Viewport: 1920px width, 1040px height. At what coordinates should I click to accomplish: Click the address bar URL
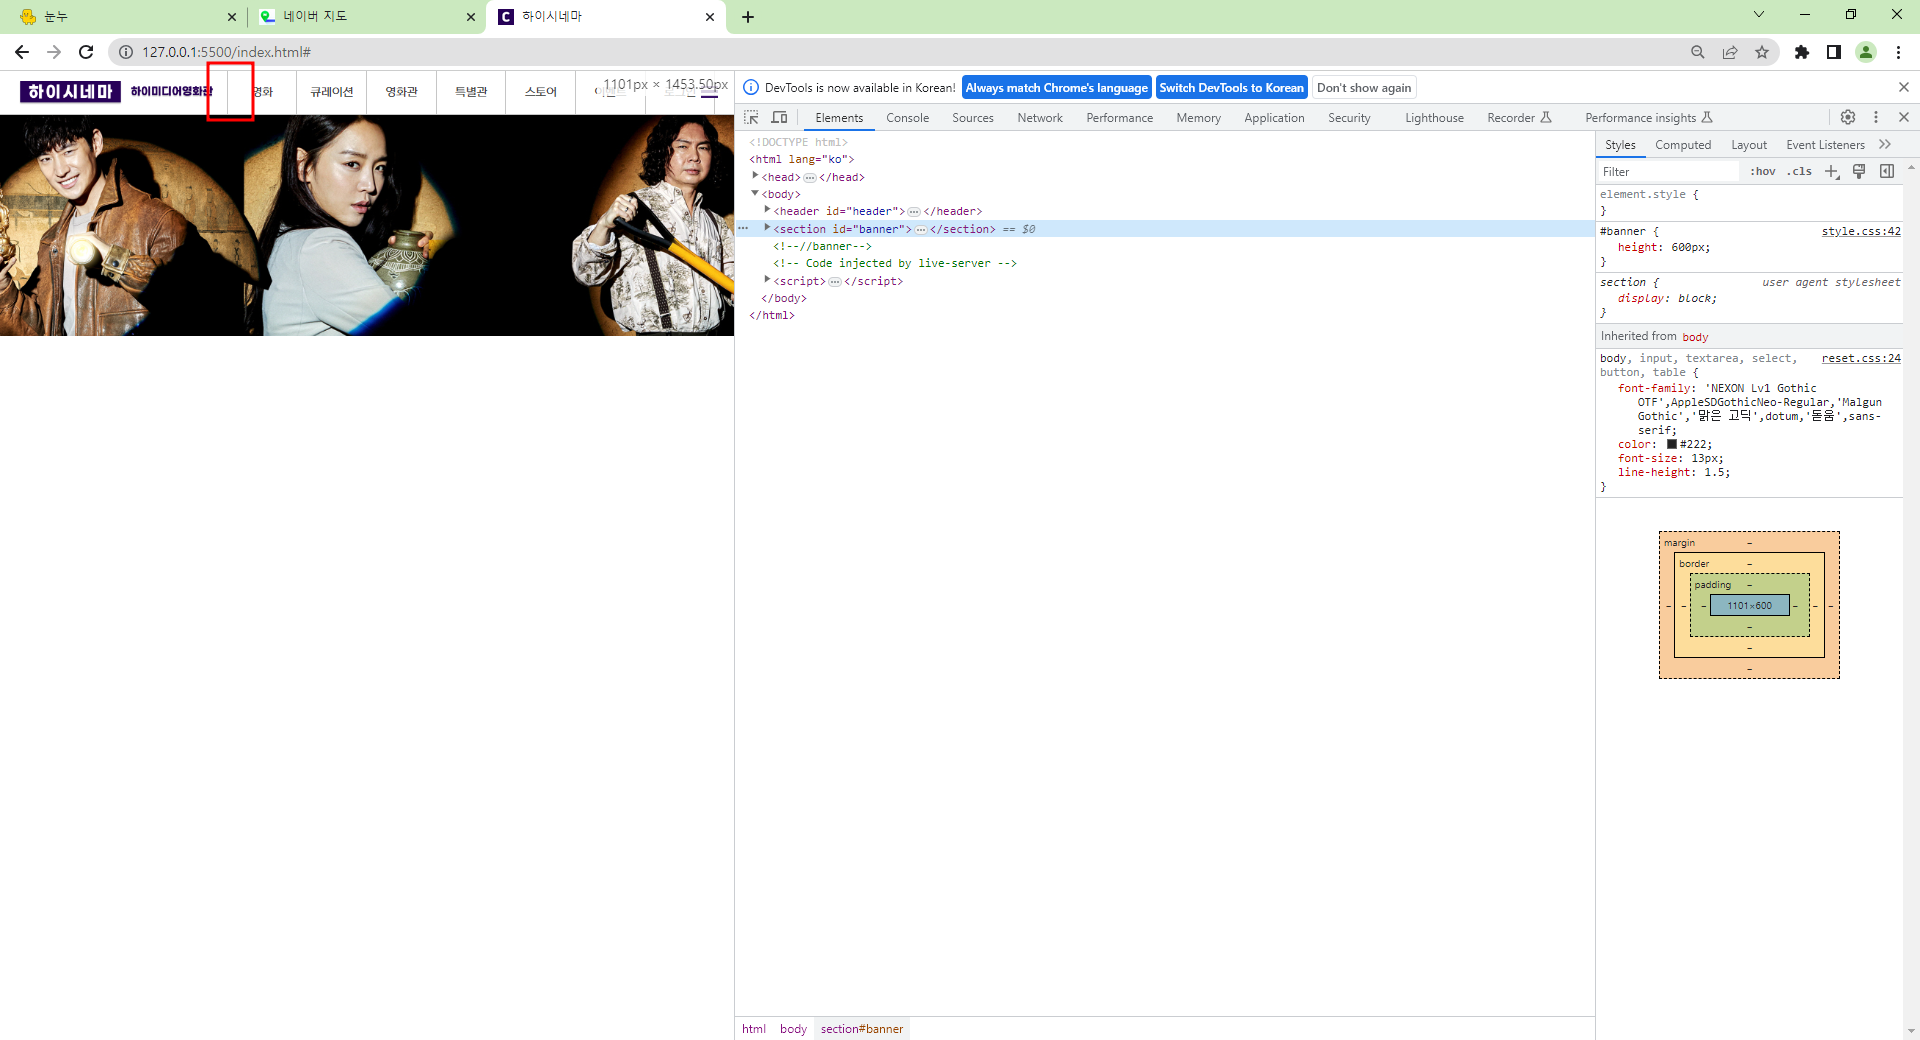(x=226, y=52)
